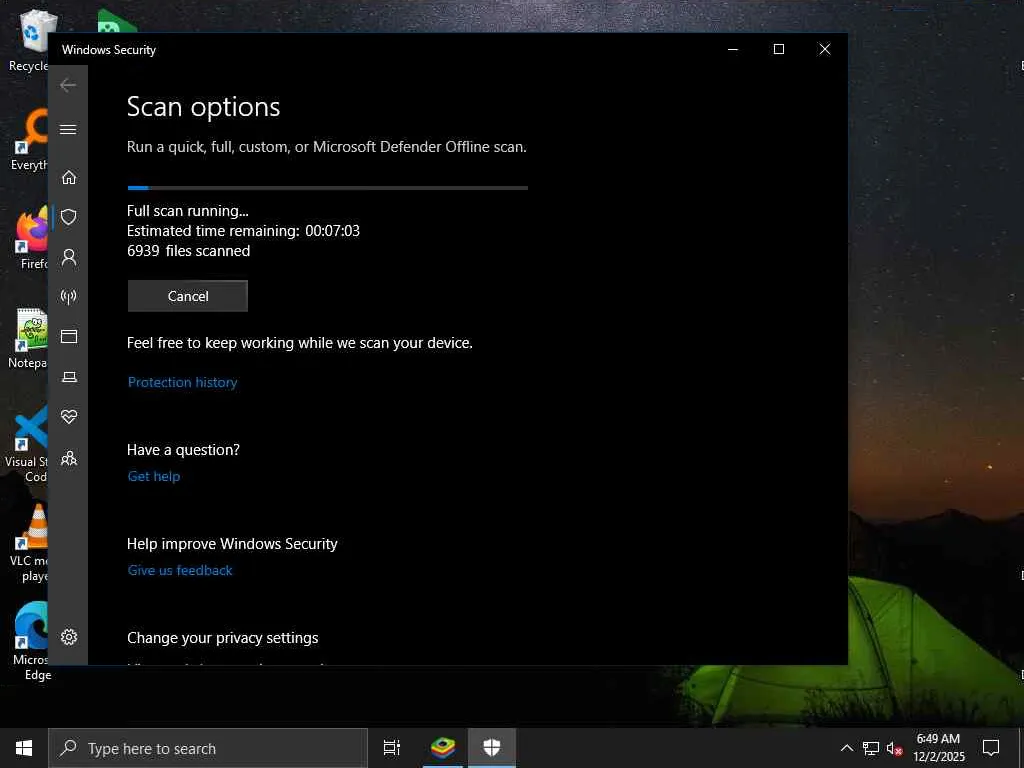1024x768 pixels.
Task: Maximize the Windows Security window
Action: click(x=778, y=50)
